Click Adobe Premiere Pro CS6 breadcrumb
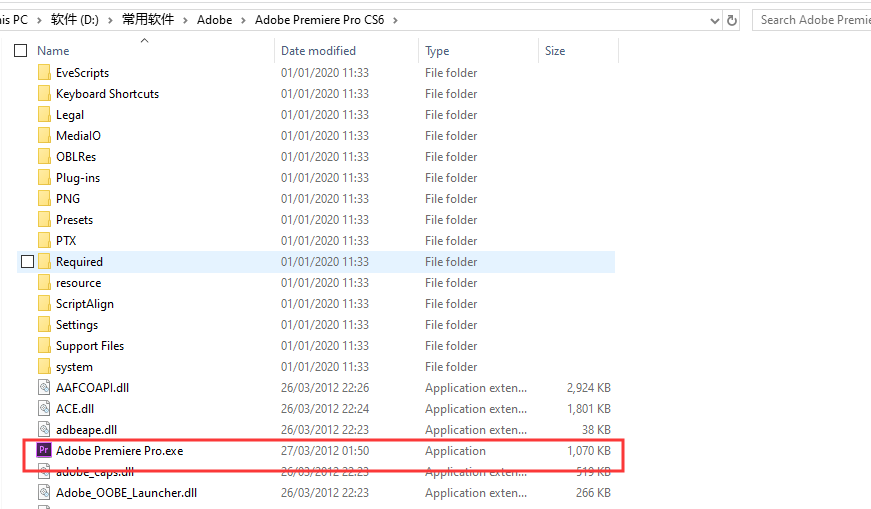Screen dimensions: 871x509 pyautogui.click(x=319, y=20)
